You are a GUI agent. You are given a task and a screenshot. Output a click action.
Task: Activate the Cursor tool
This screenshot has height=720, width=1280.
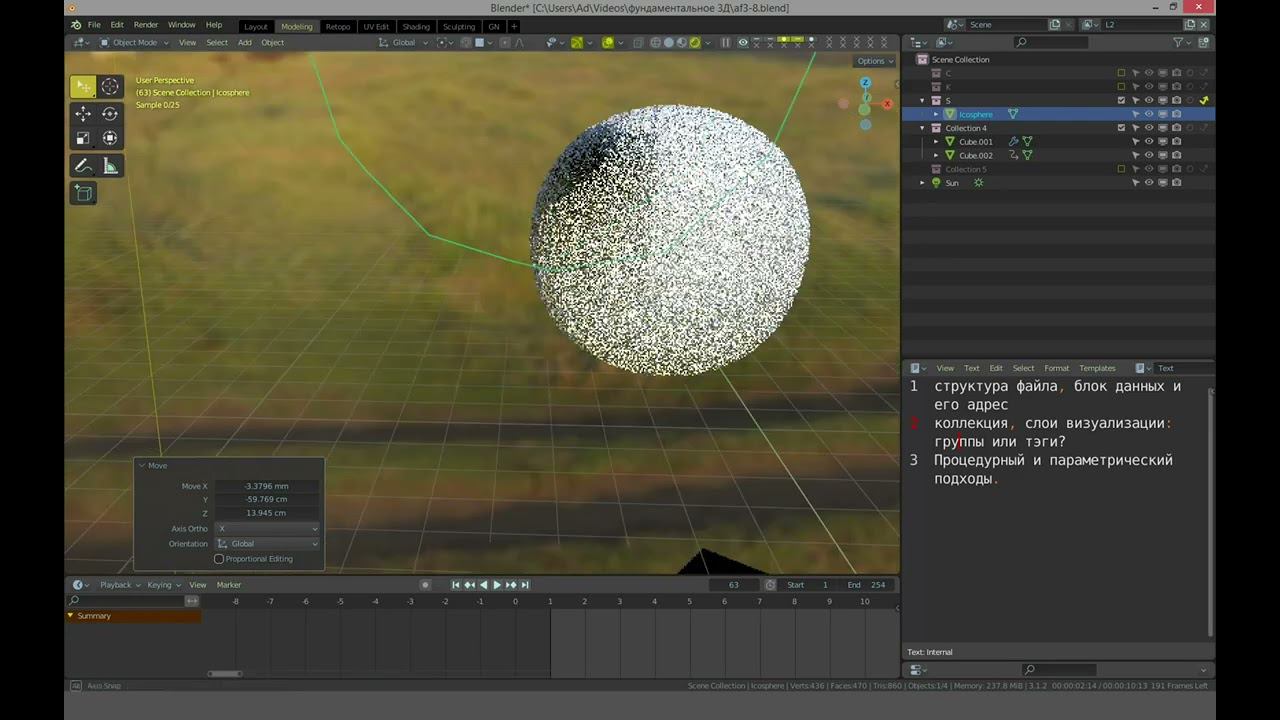[x=110, y=86]
